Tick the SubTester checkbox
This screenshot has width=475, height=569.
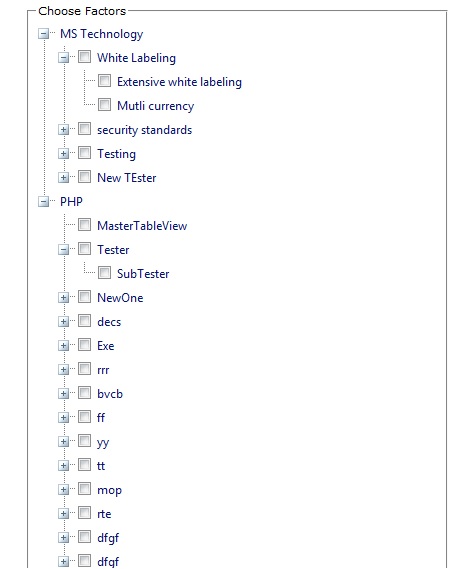tap(105, 273)
